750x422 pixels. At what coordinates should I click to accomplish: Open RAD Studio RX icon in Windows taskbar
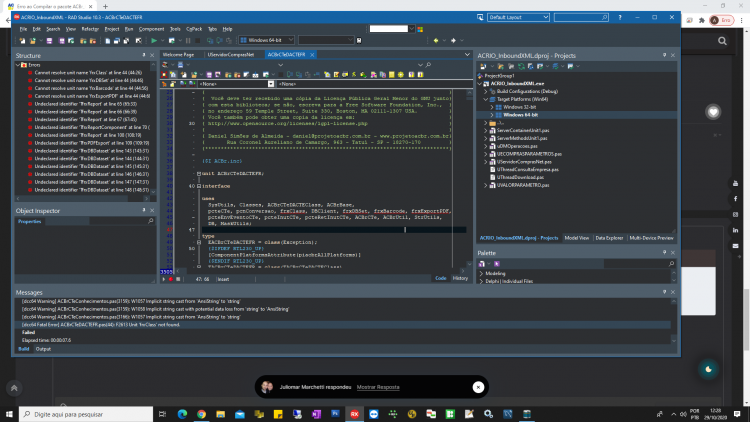click(x=354, y=414)
